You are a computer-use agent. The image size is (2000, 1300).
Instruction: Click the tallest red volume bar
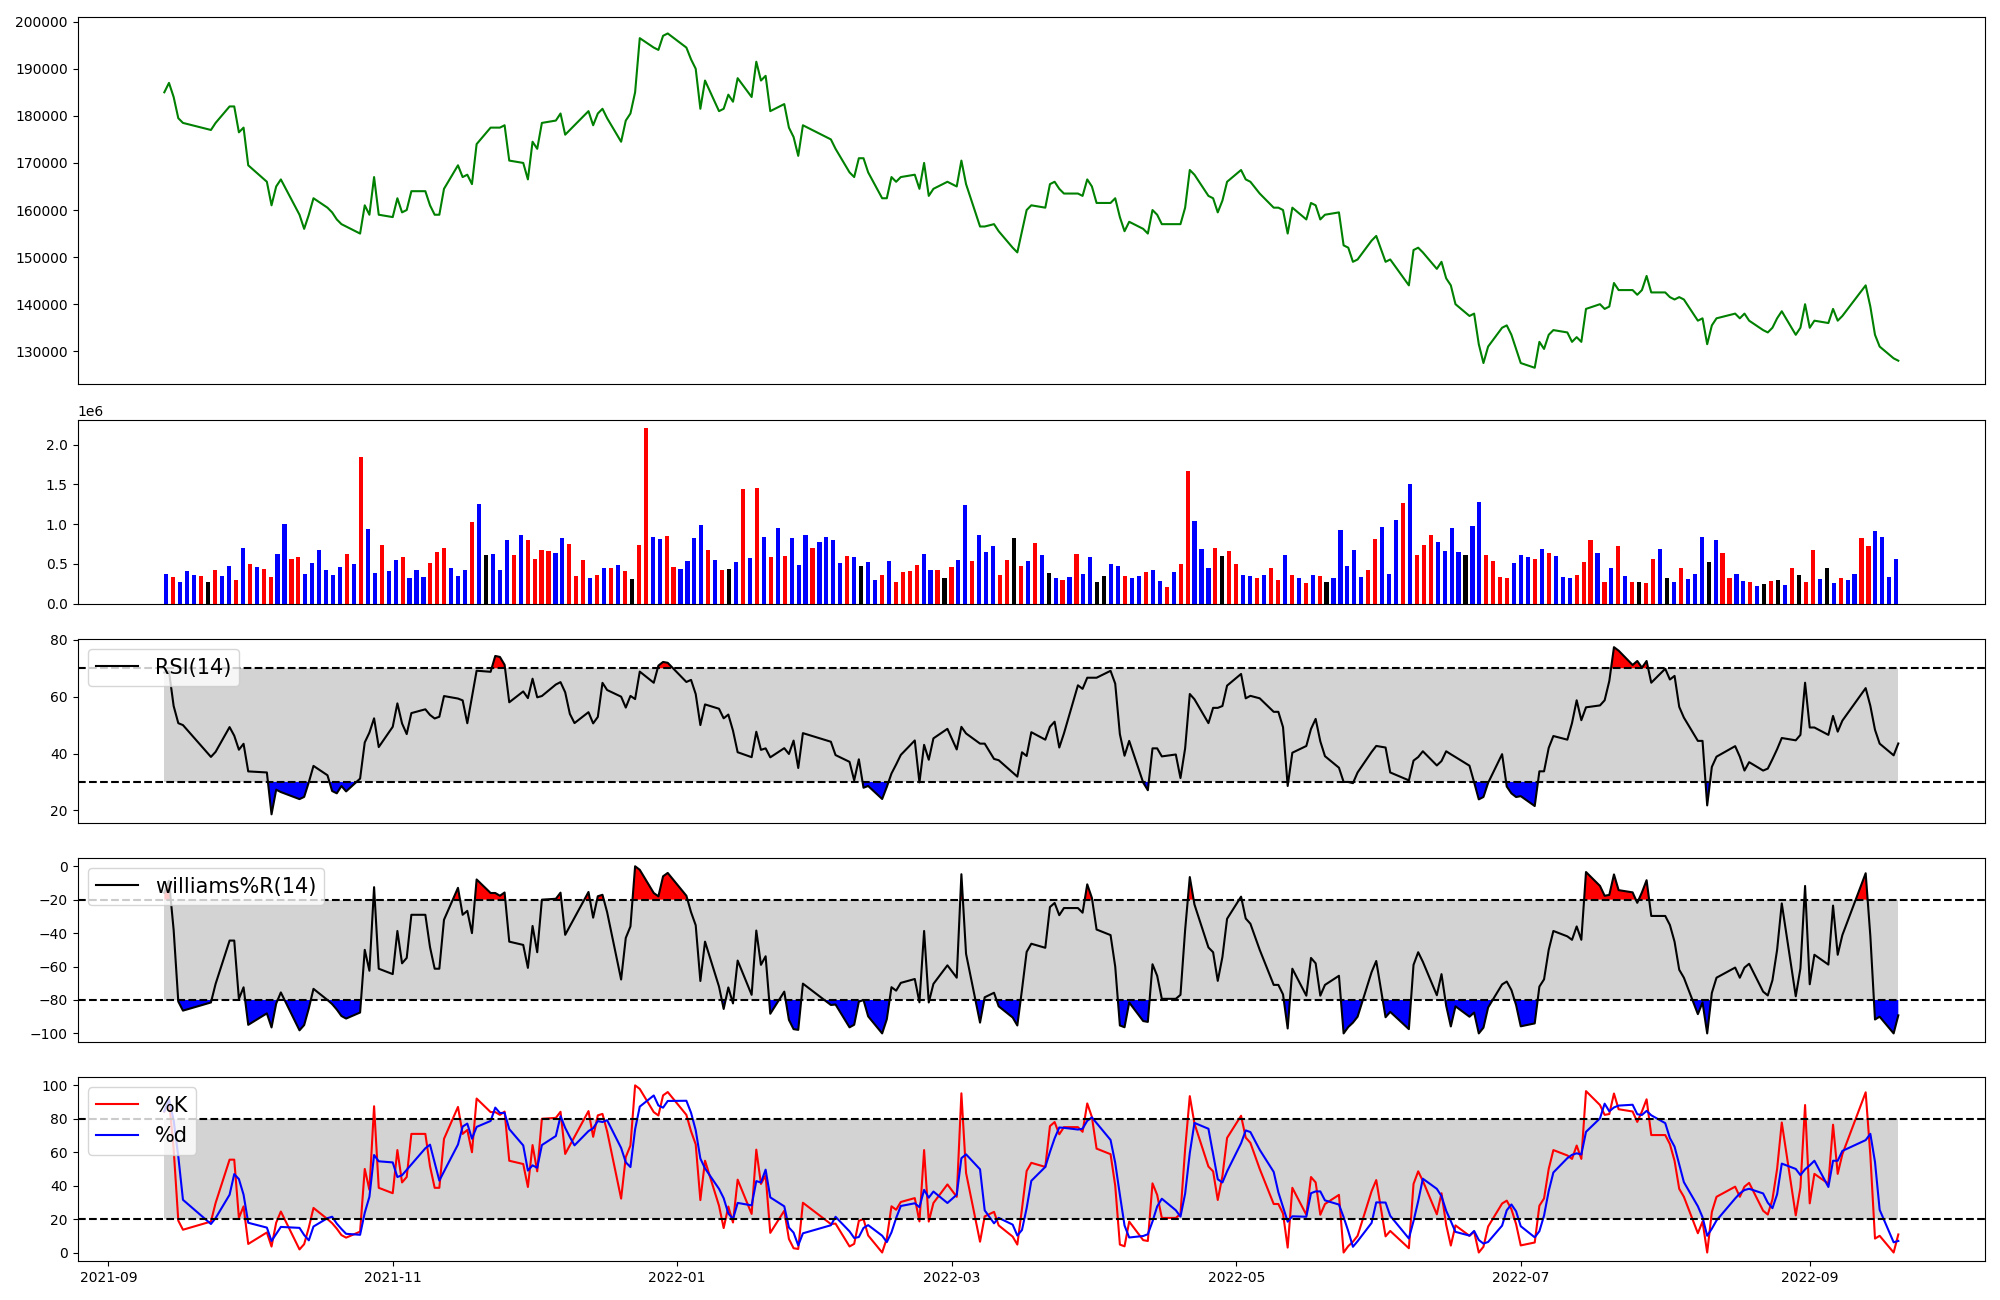coord(646,515)
